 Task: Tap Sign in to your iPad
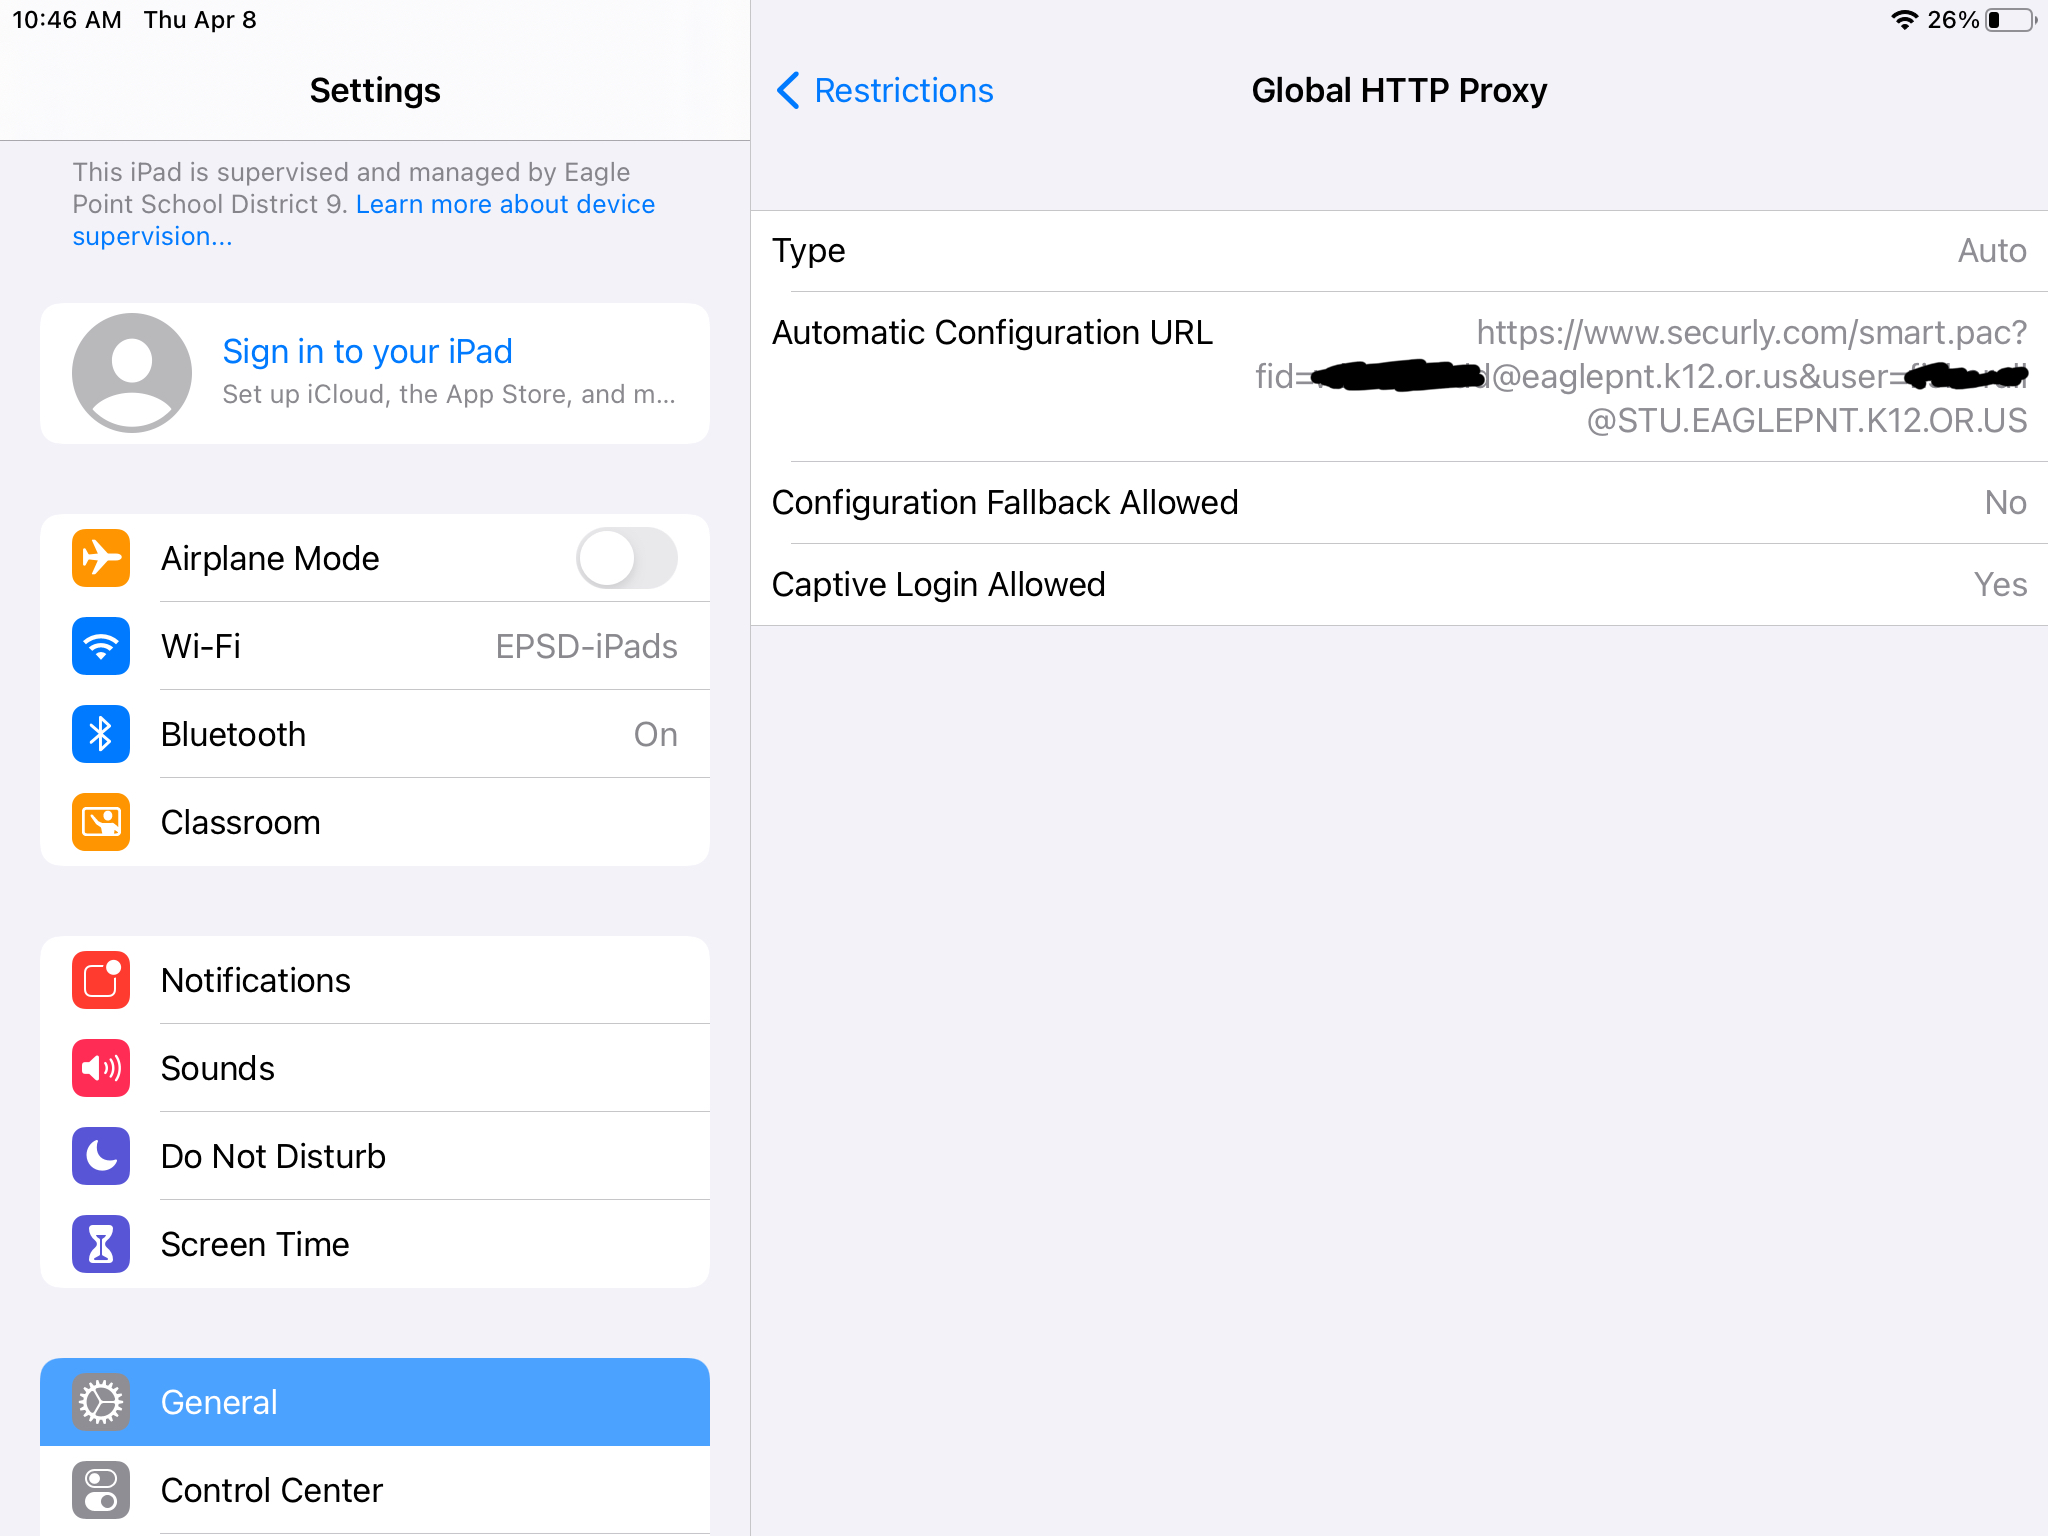tap(366, 351)
